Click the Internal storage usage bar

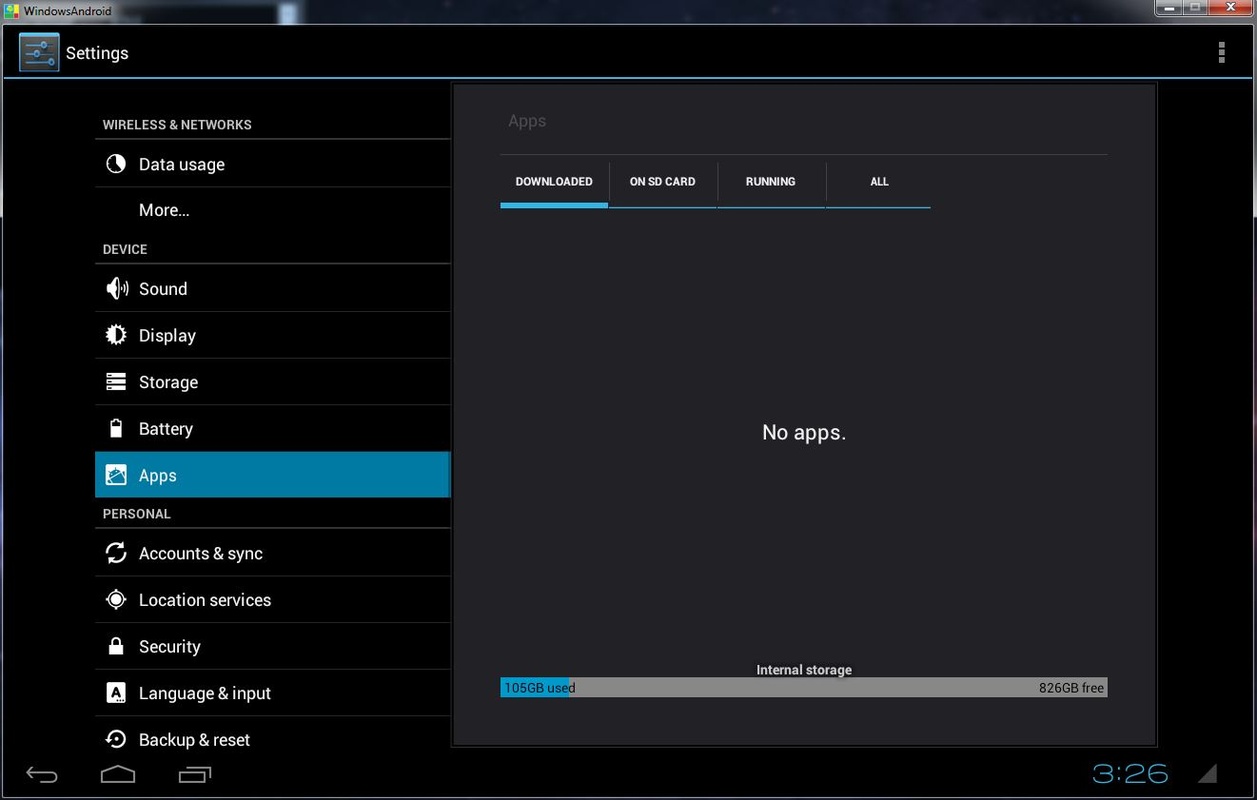pos(803,688)
